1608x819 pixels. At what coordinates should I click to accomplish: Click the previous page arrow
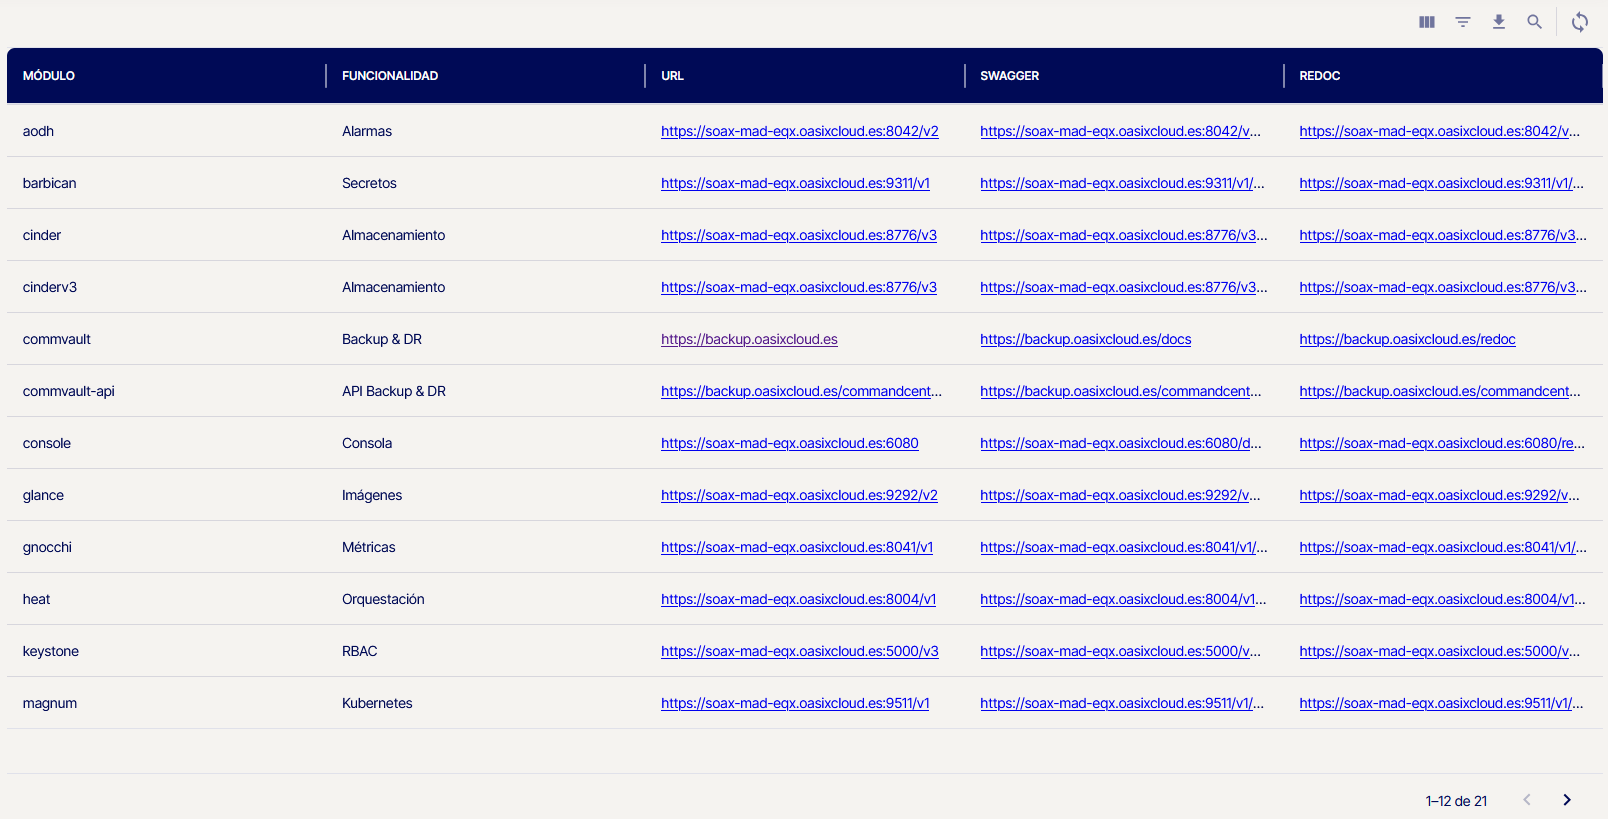1527,800
